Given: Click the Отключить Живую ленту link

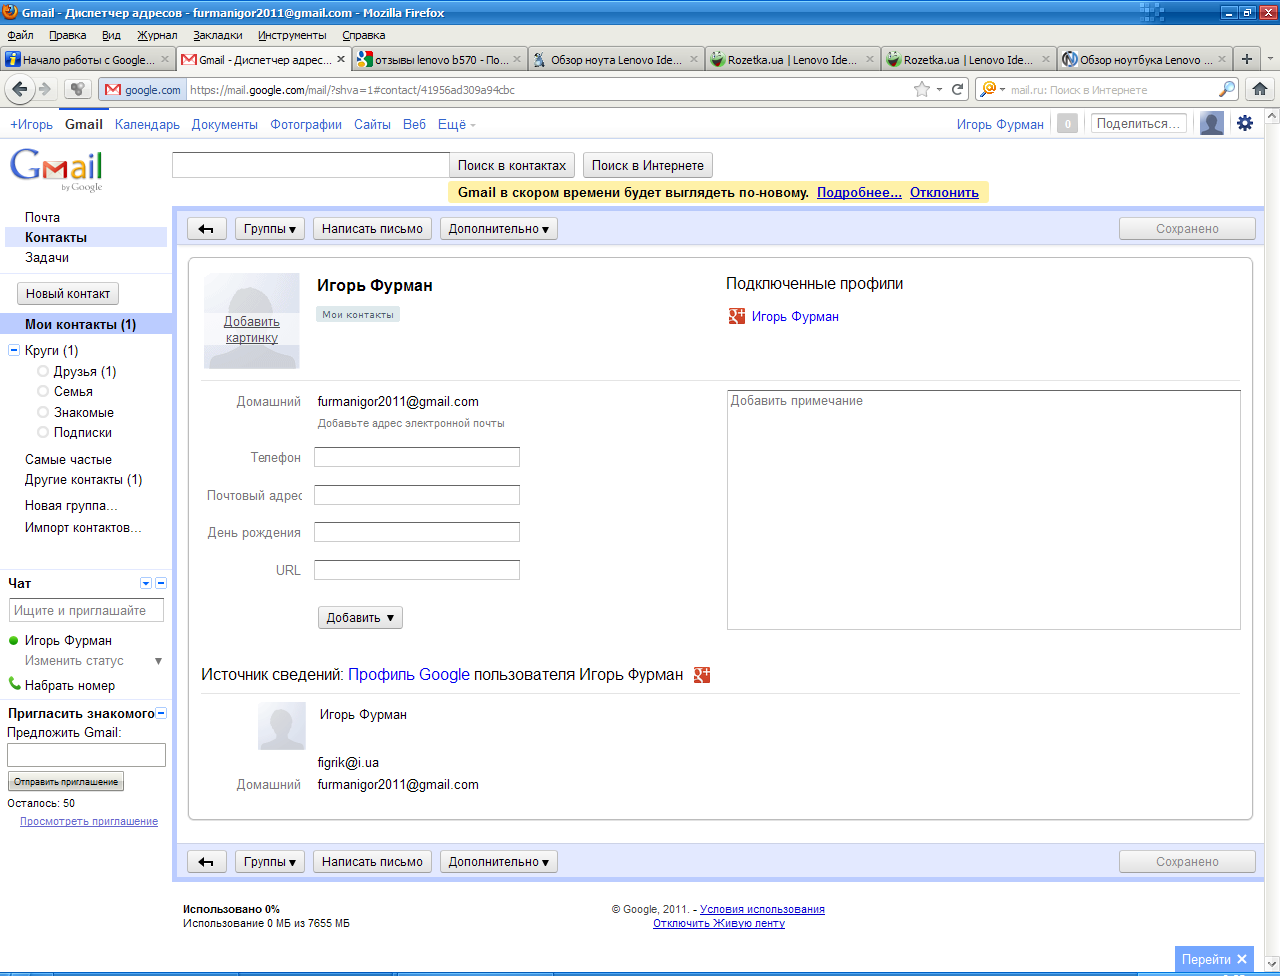Looking at the screenshot, I should 719,923.
